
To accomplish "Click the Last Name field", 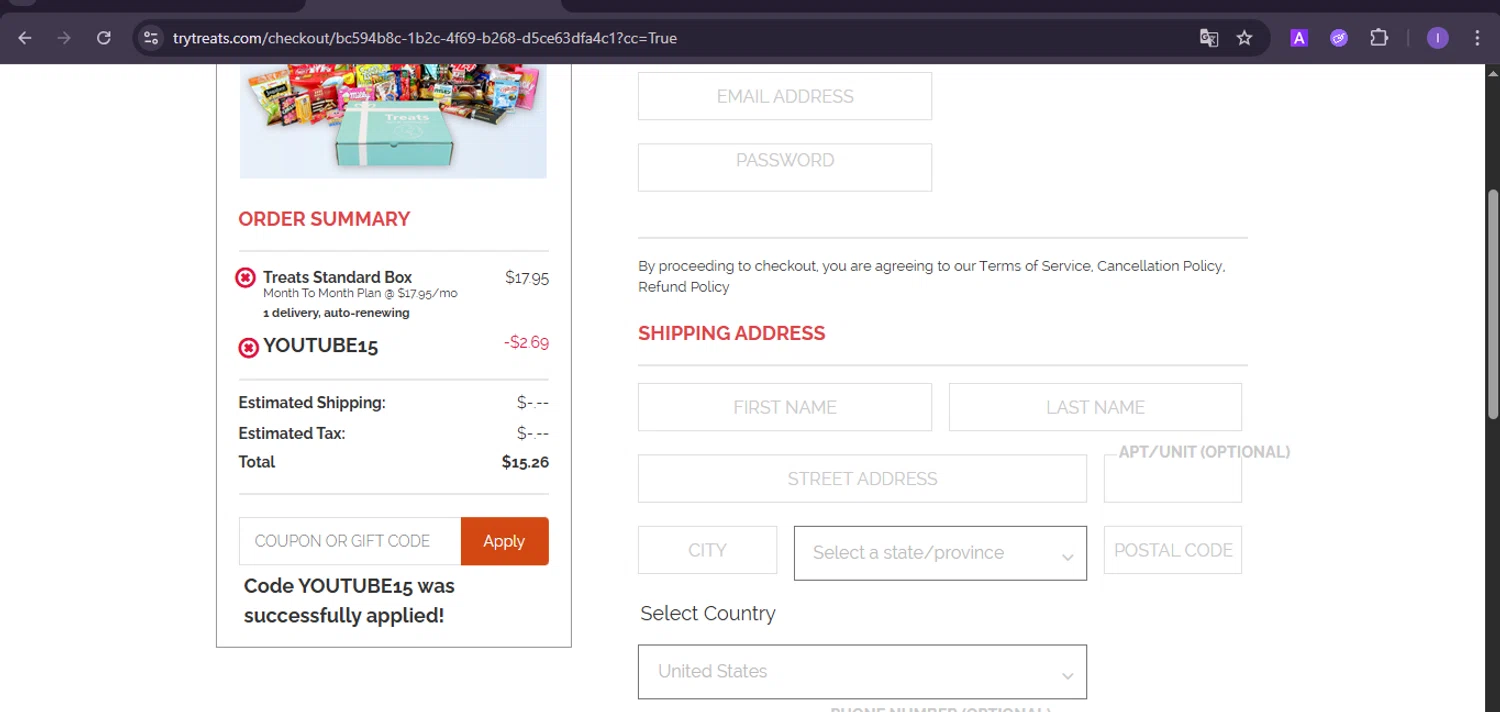I will point(1095,407).
